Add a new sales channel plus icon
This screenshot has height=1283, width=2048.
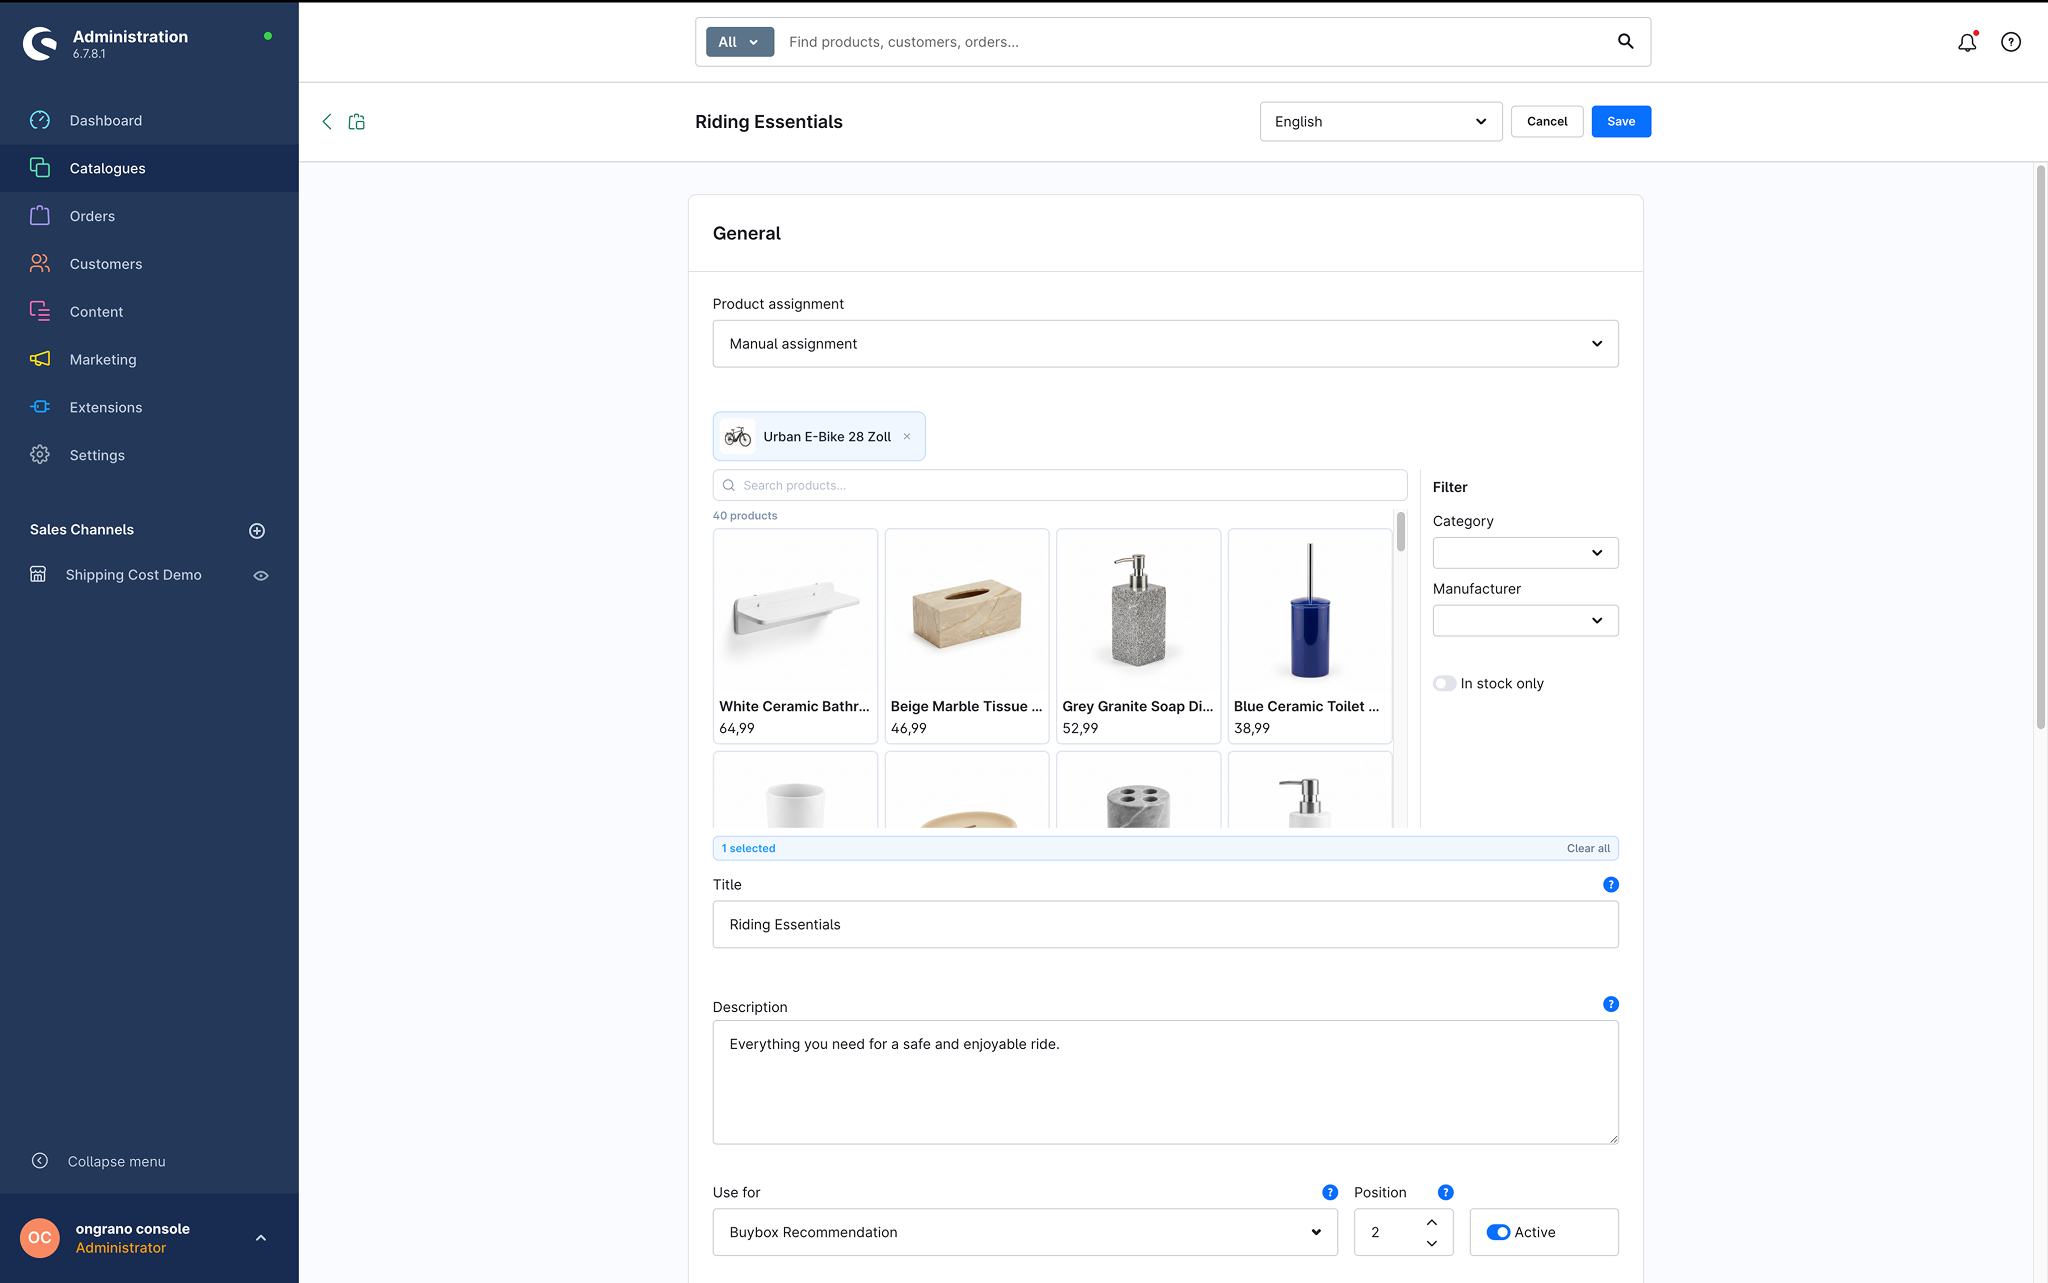pyautogui.click(x=257, y=531)
